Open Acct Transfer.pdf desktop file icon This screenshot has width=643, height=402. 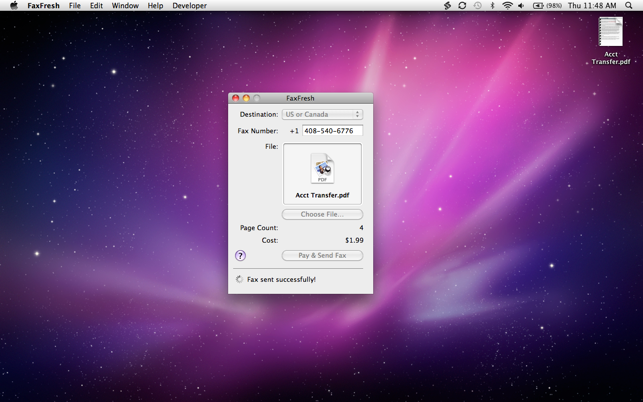(x=610, y=33)
